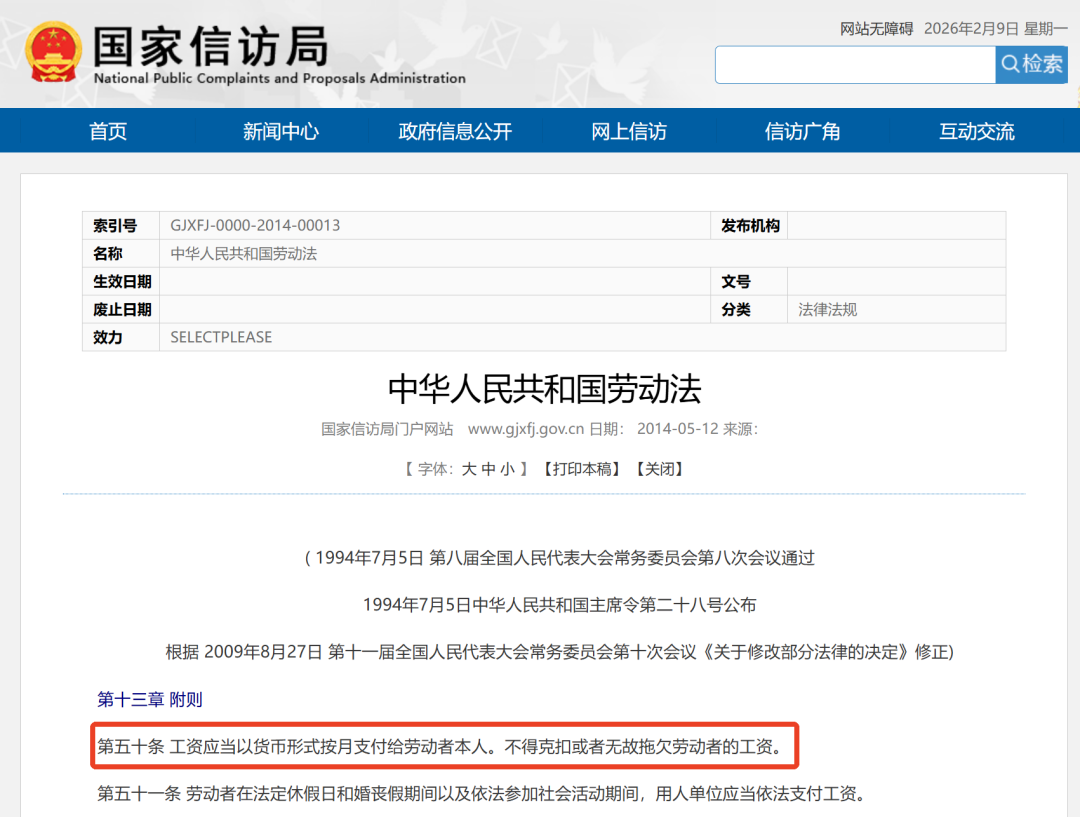The height and width of the screenshot is (817, 1080).
Task: Click the 国家信访局 site title text
Action: (211, 45)
